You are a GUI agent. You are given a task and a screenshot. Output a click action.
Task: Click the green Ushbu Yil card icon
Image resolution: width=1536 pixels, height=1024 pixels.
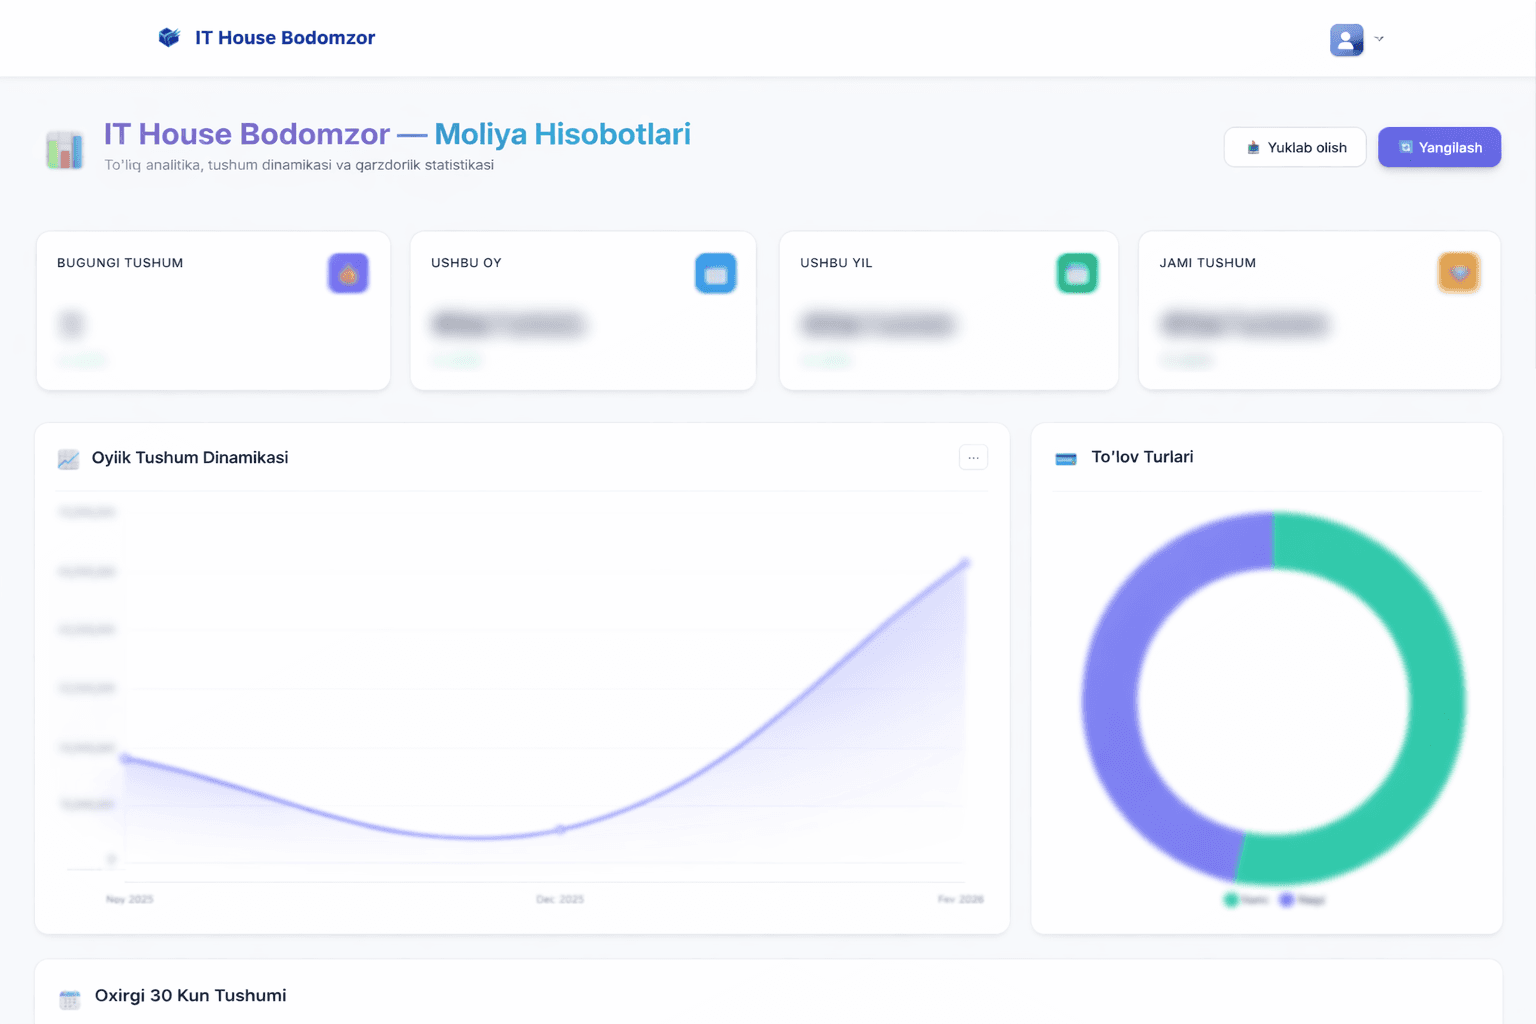click(1076, 273)
